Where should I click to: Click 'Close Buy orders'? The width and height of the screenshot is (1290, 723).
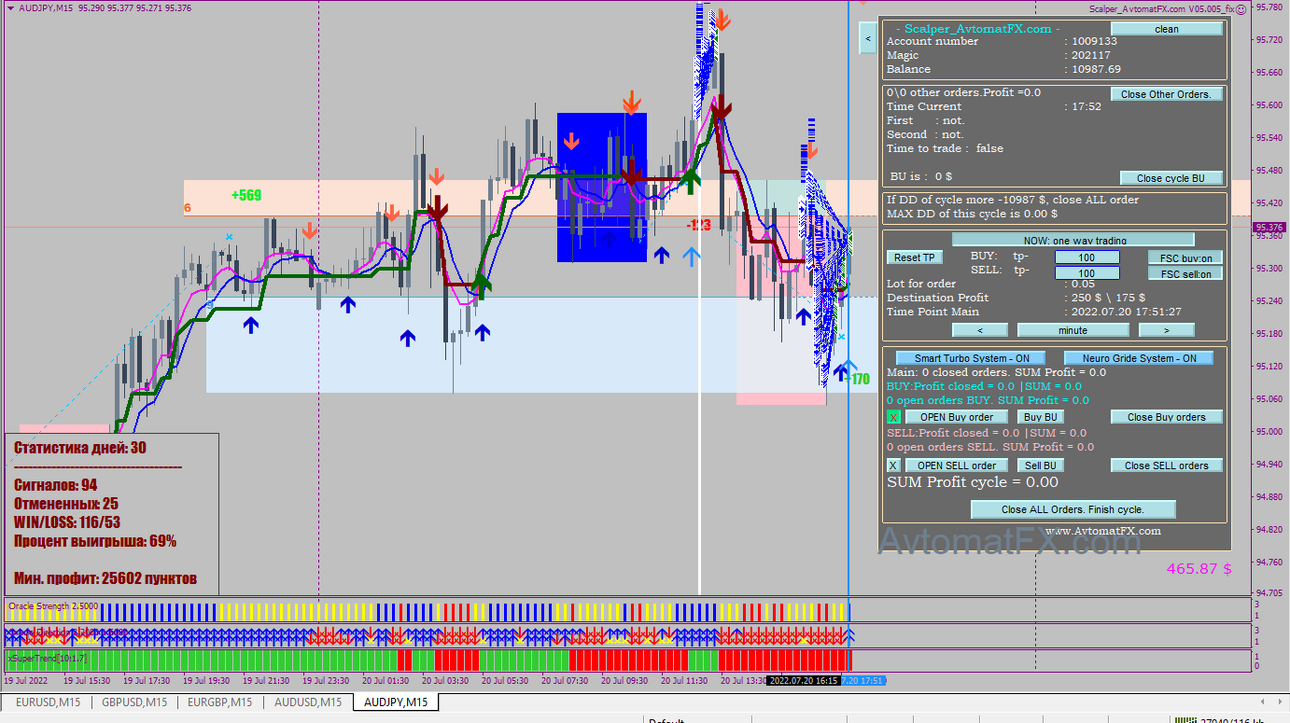(x=1166, y=417)
